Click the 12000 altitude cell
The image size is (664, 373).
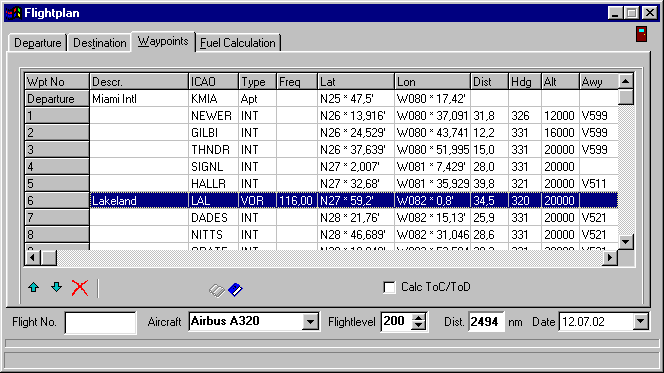pos(560,116)
